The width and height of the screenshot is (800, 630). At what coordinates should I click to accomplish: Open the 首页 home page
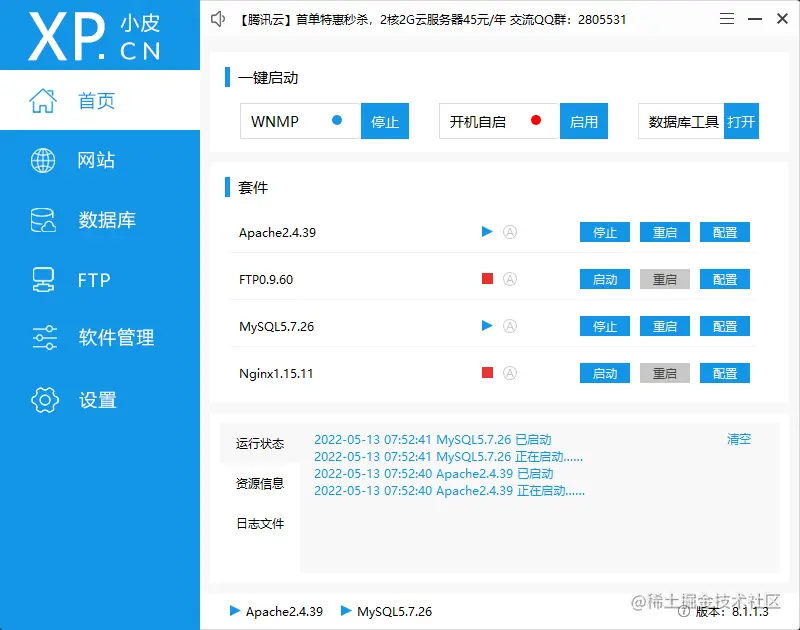point(100,100)
